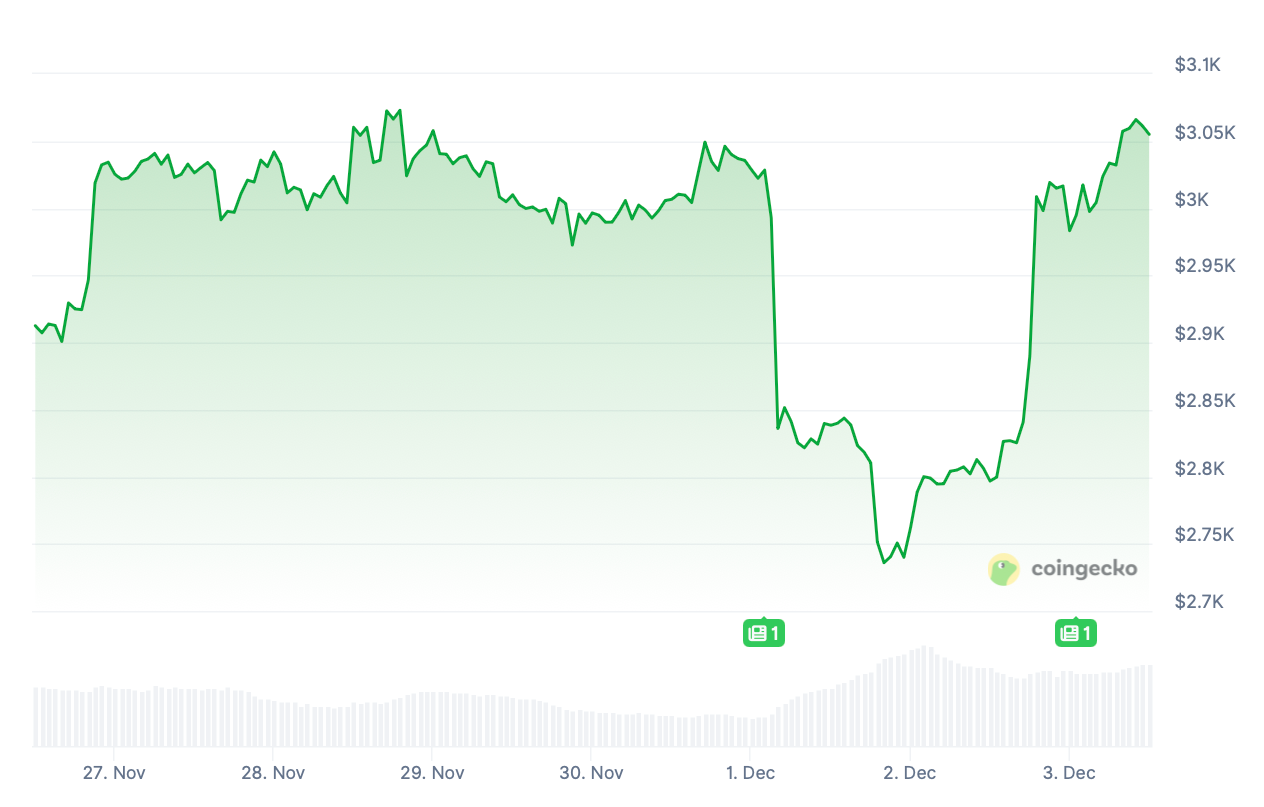Click the $3.05K price axis label
The height and width of the screenshot is (807, 1264).
1204,133
